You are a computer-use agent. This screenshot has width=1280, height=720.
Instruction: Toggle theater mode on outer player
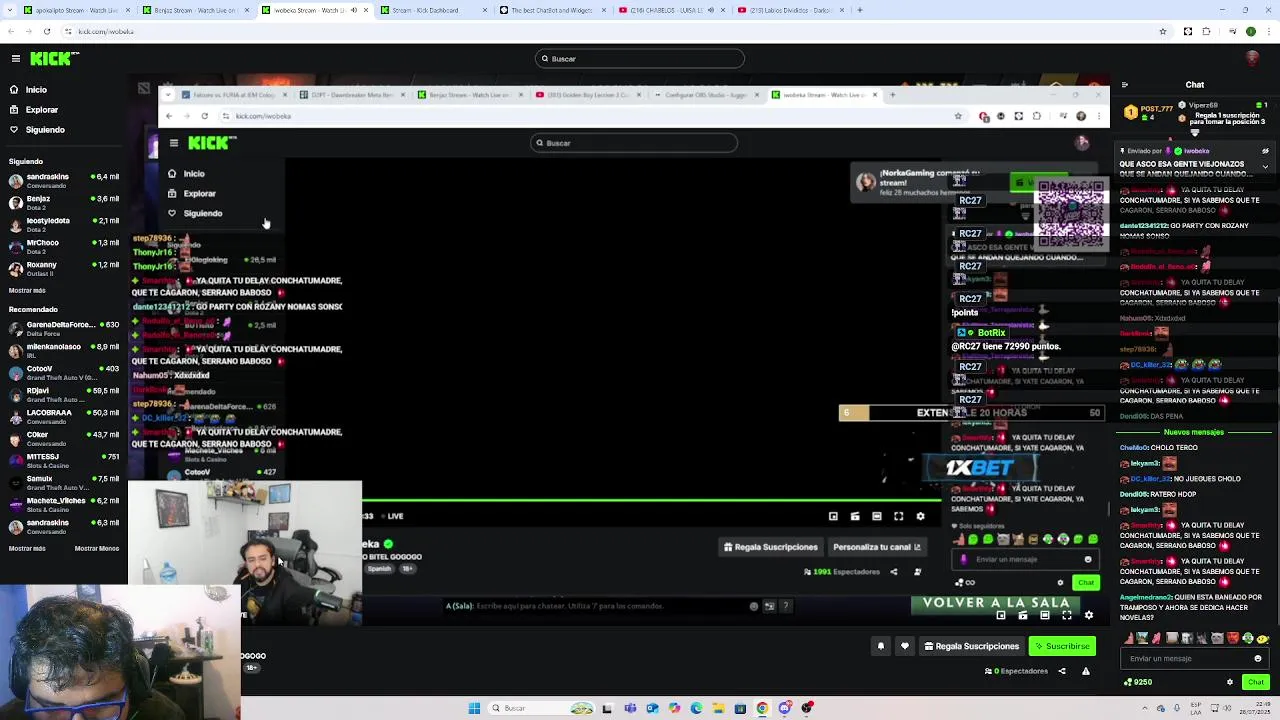1045,616
